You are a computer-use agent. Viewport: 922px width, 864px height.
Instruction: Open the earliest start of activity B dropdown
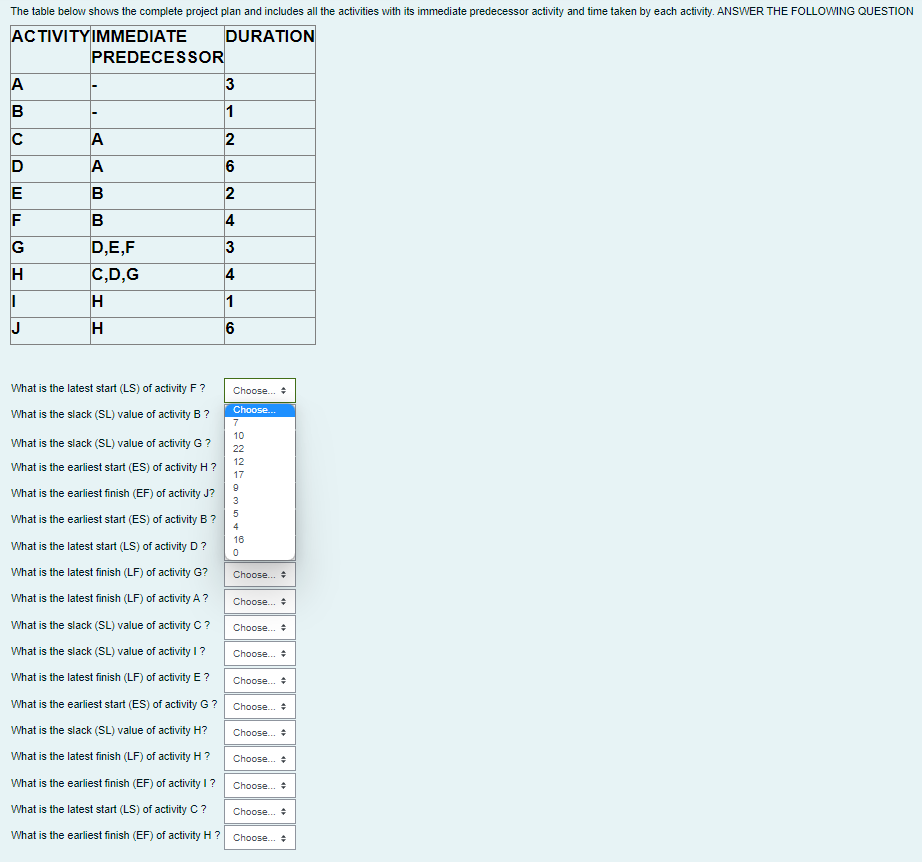coord(259,519)
